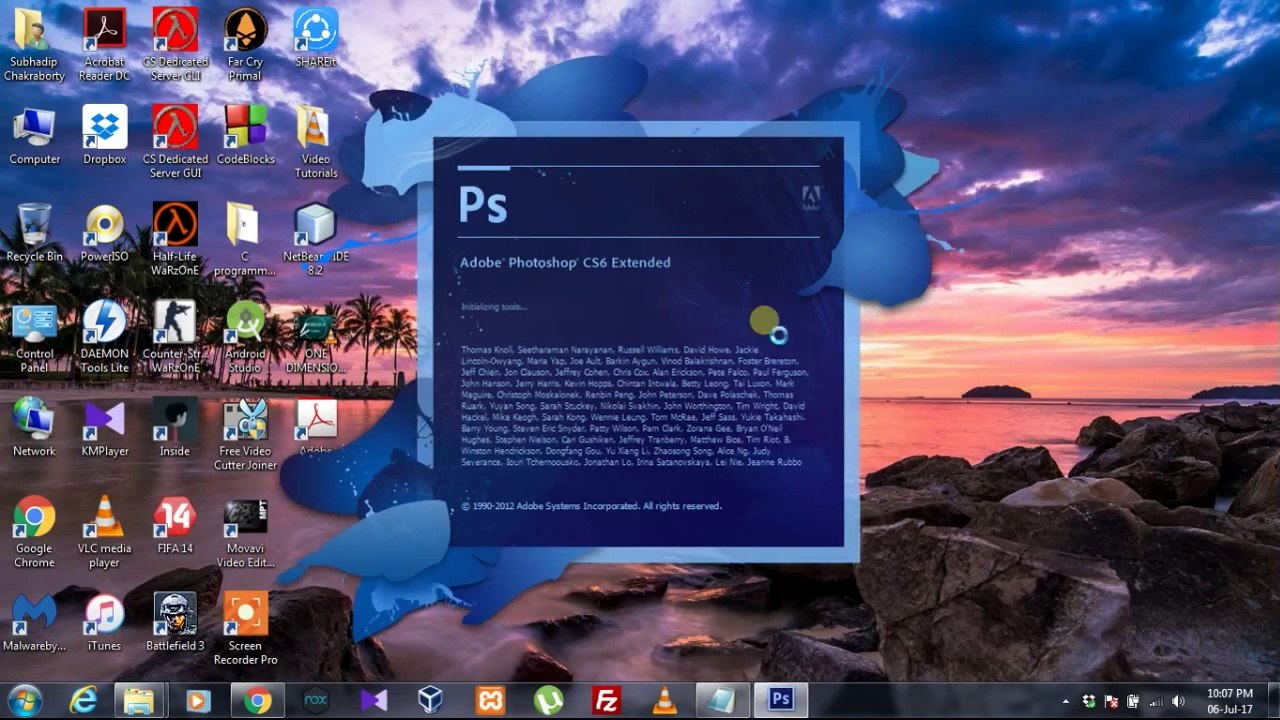
Task: Open XAMPP from the taskbar
Action: tap(490, 701)
